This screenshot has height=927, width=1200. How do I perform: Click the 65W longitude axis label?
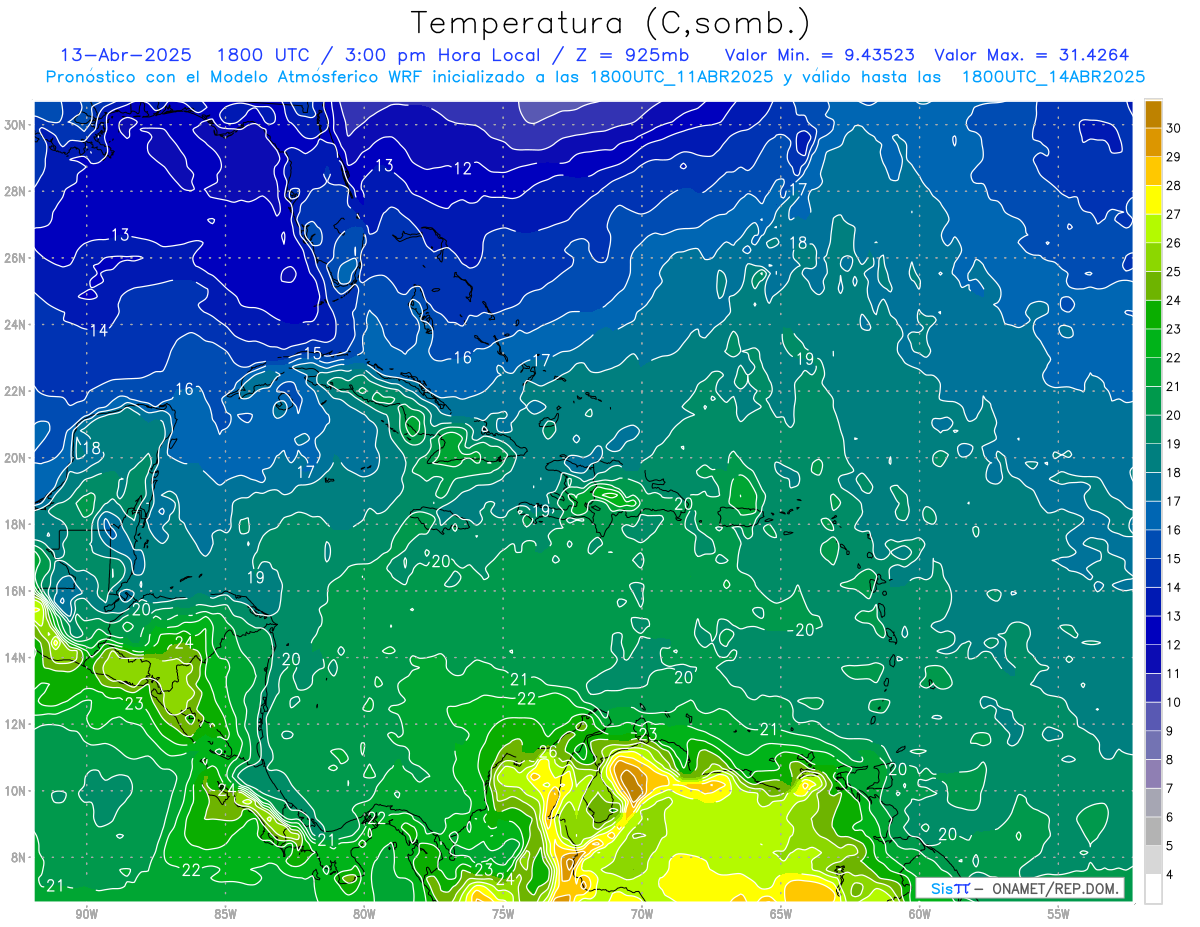(x=781, y=914)
